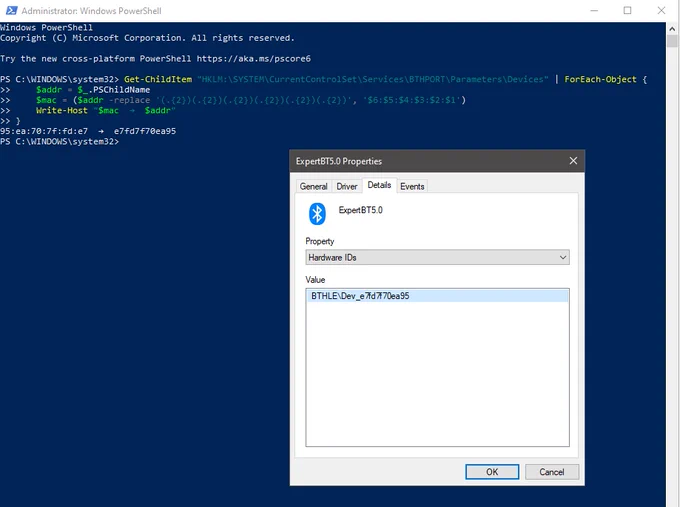This screenshot has width=680, height=507.
Task: Select the BTHLE\Dev_e7fd7f70ea95 value row
Action: coord(437,296)
